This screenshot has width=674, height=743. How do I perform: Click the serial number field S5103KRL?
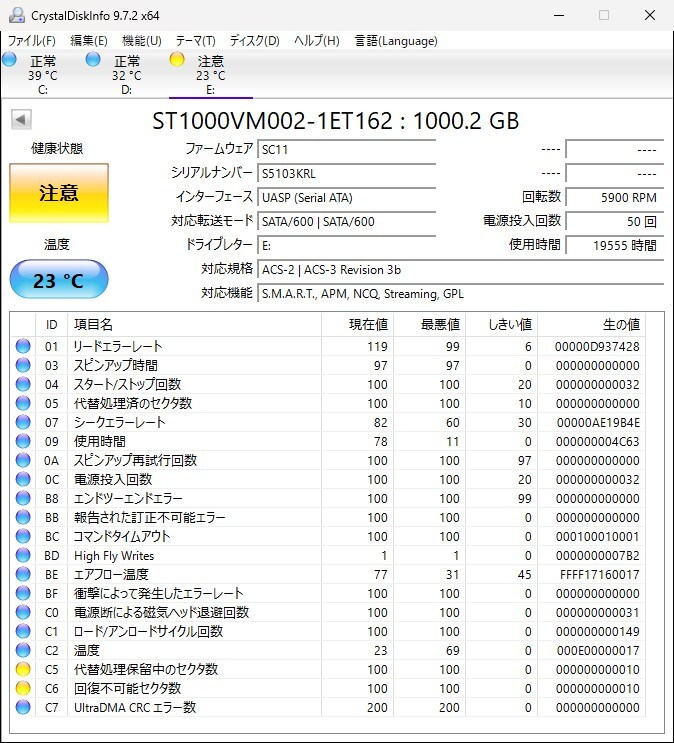pyautogui.click(x=346, y=173)
